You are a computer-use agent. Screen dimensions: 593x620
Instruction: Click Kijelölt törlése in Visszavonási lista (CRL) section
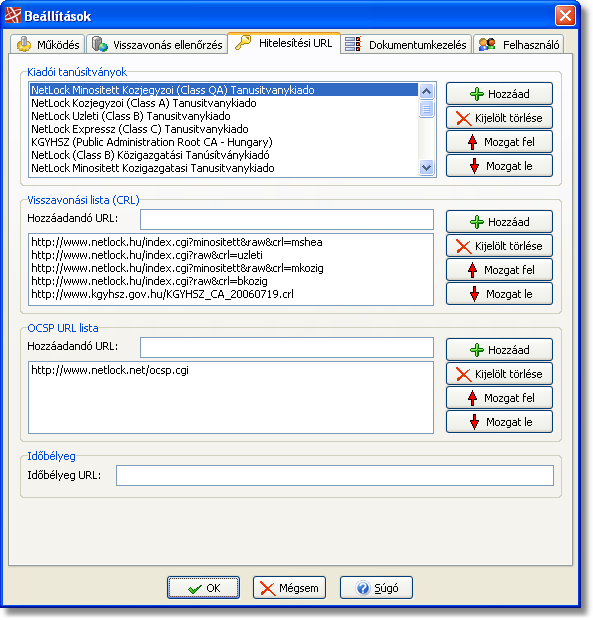(499, 246)
